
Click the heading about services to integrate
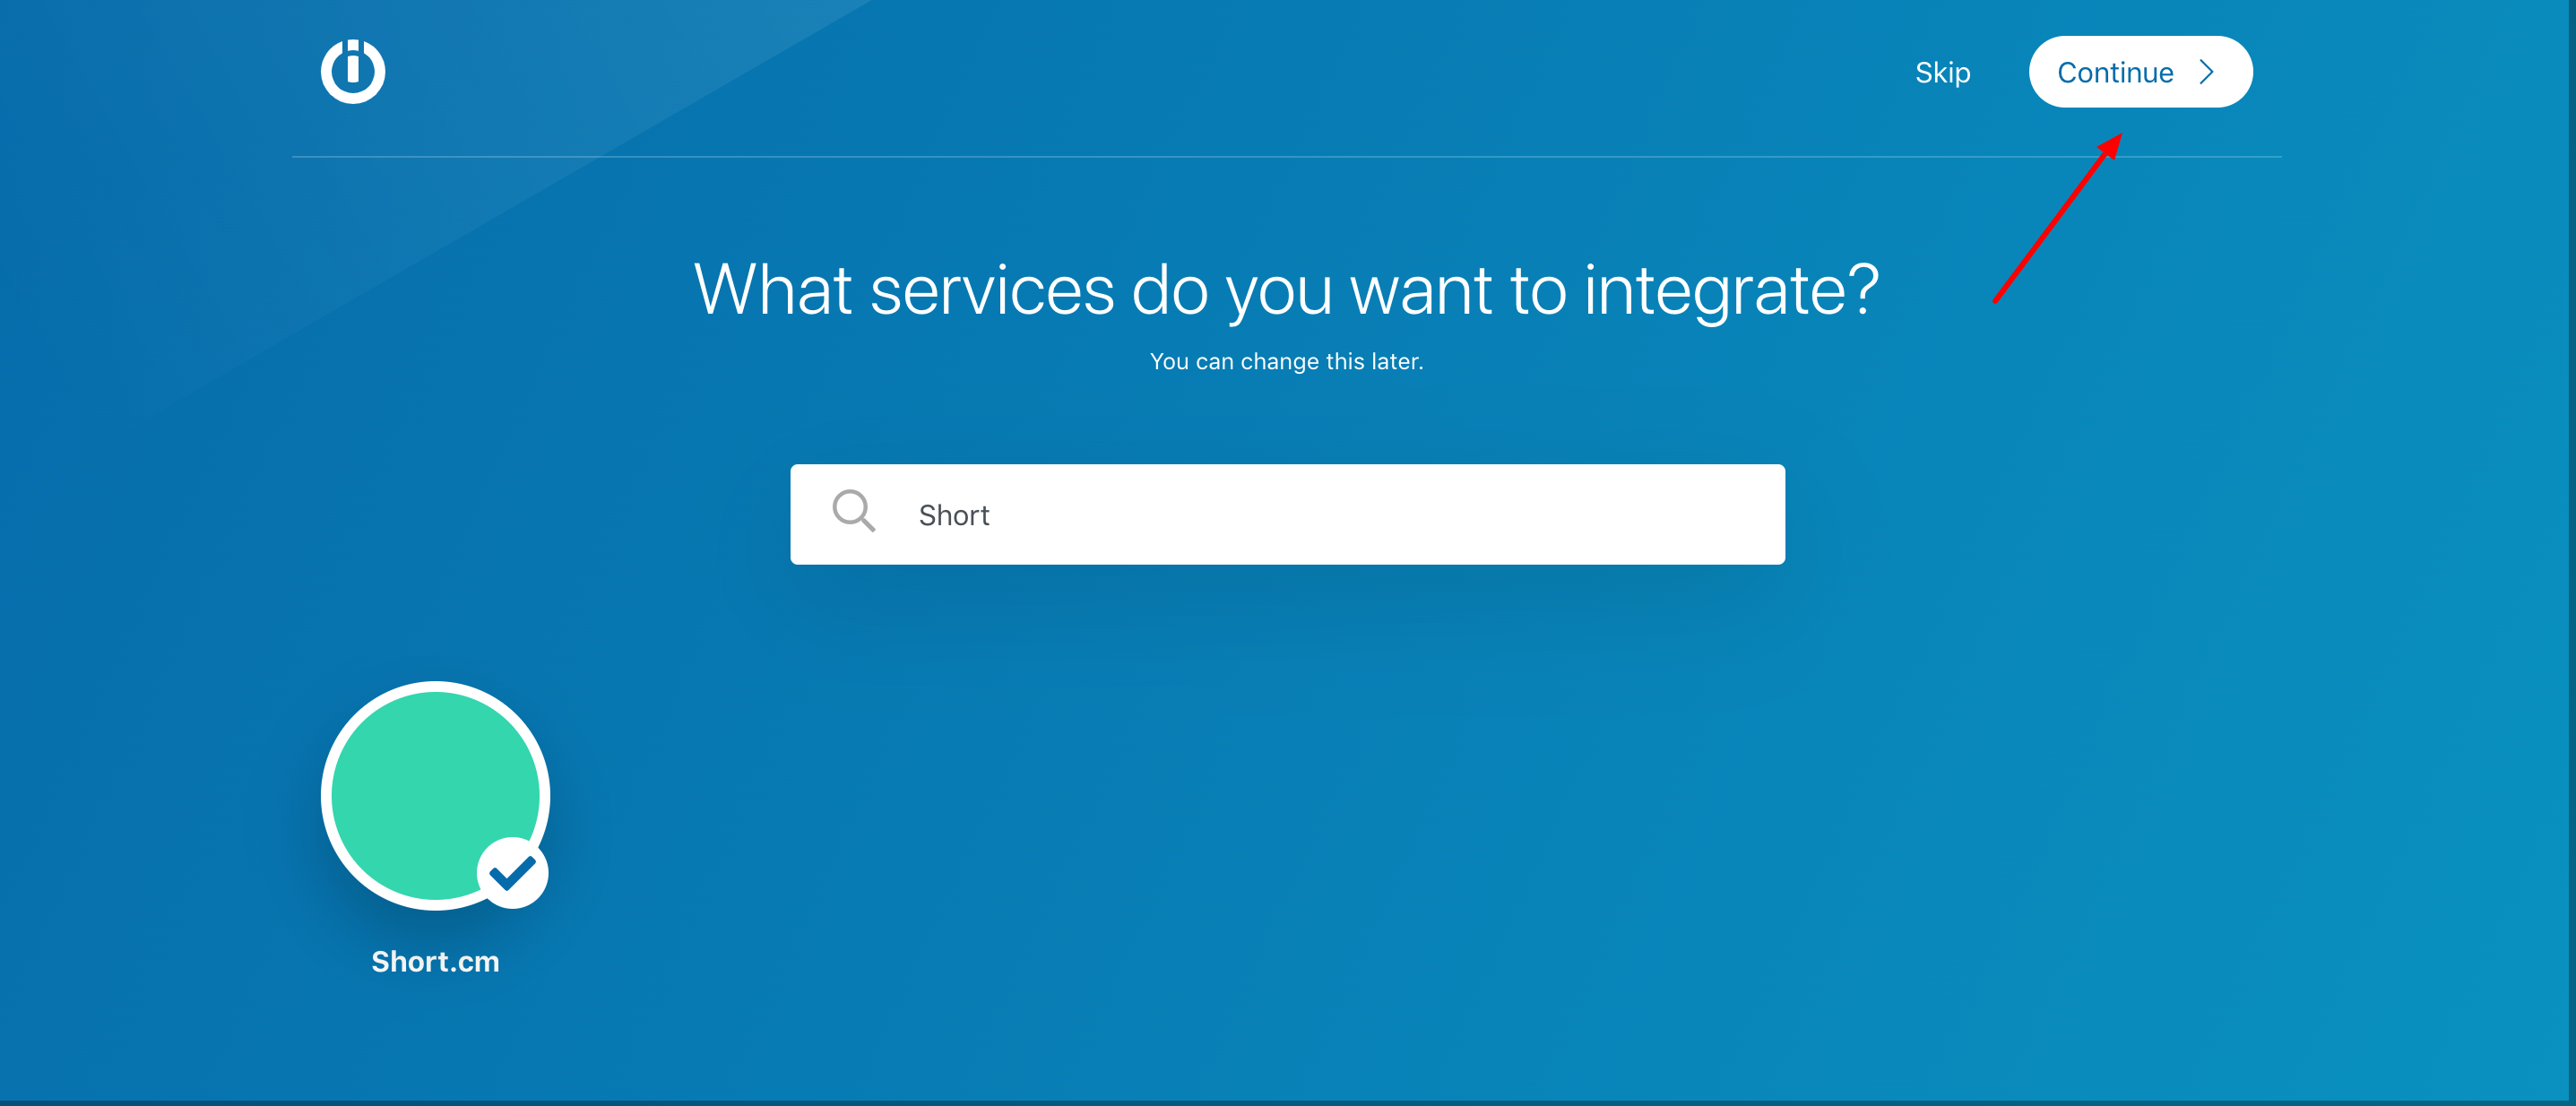tap(1286, 290)
